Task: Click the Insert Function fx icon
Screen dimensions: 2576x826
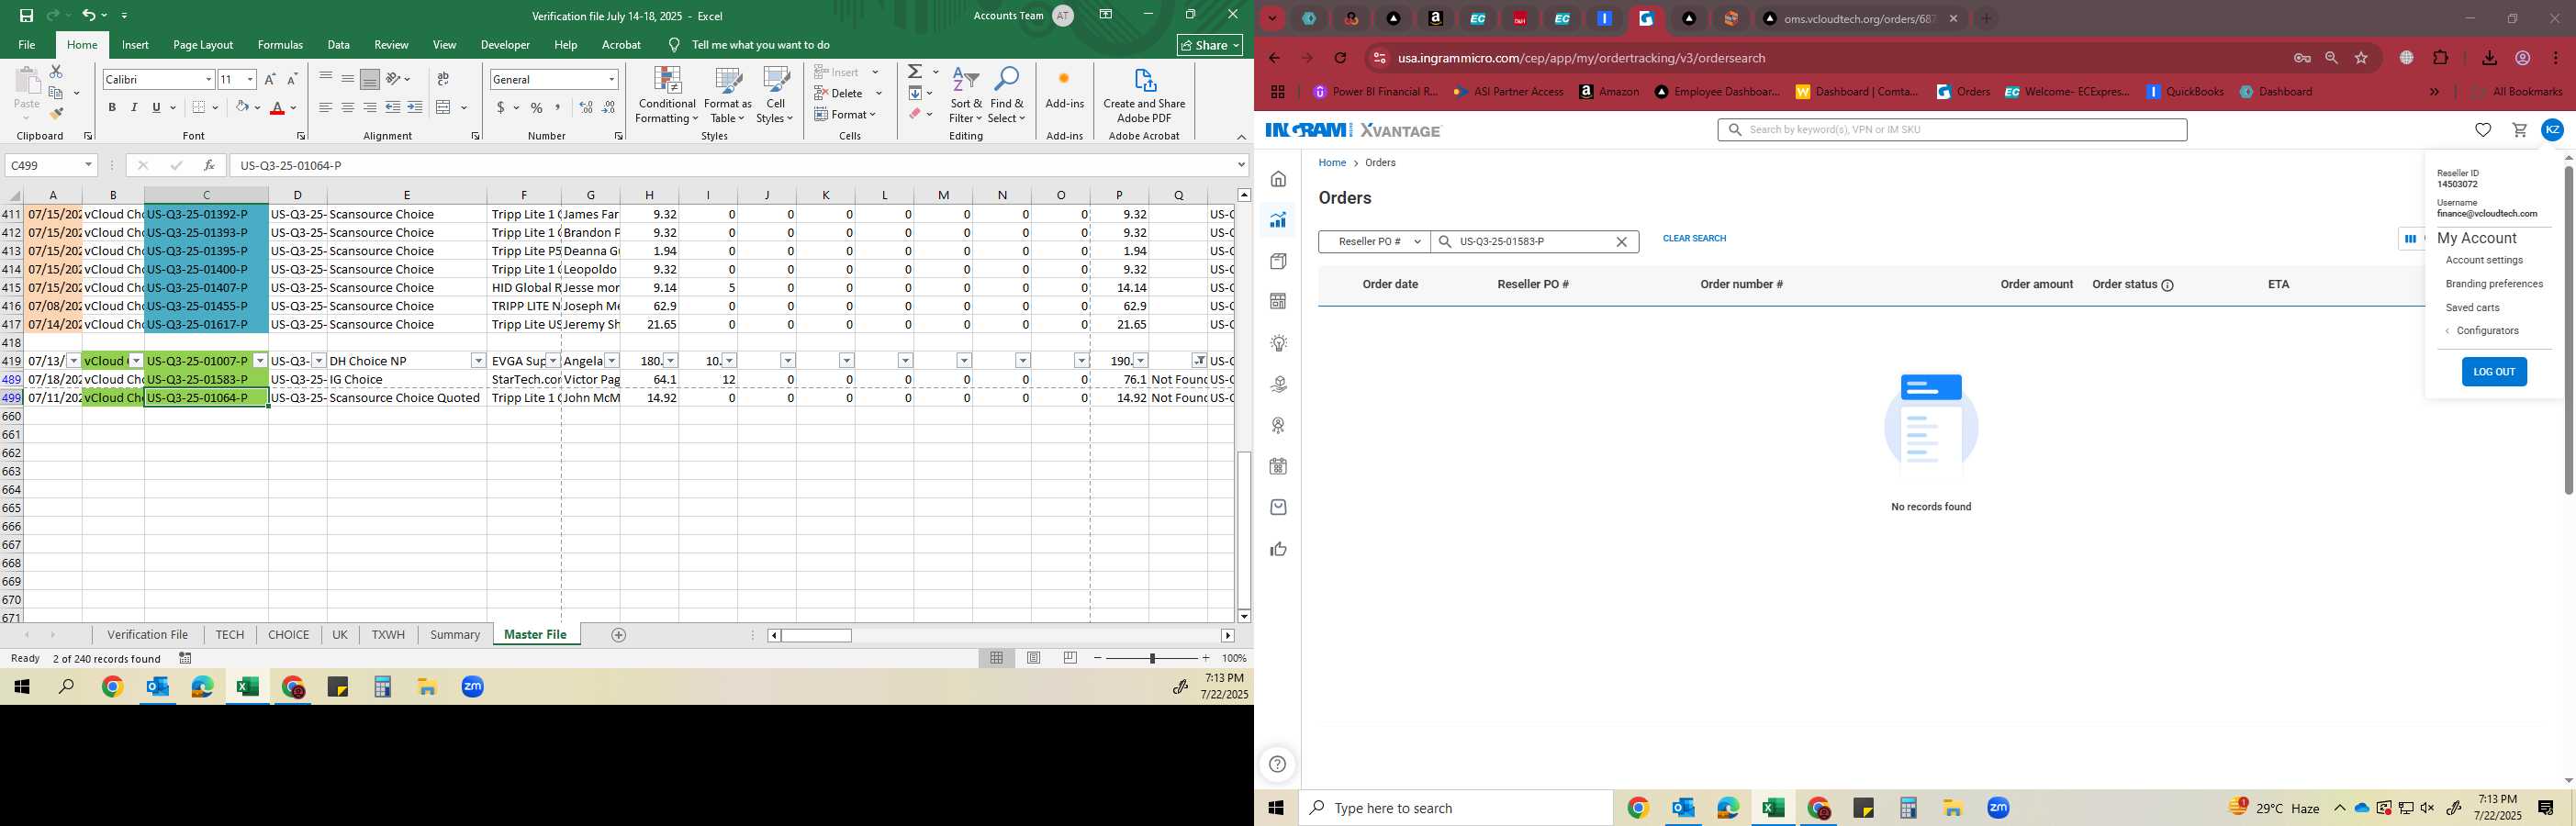Action: point(209,165)
